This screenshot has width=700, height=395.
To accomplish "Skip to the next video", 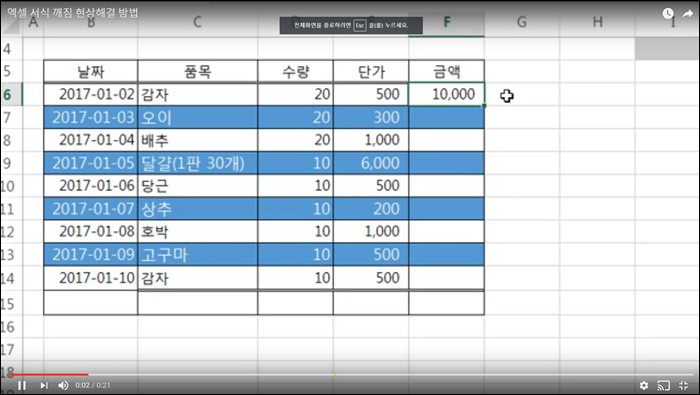I will pyautogui.click(x=44, y=385).
